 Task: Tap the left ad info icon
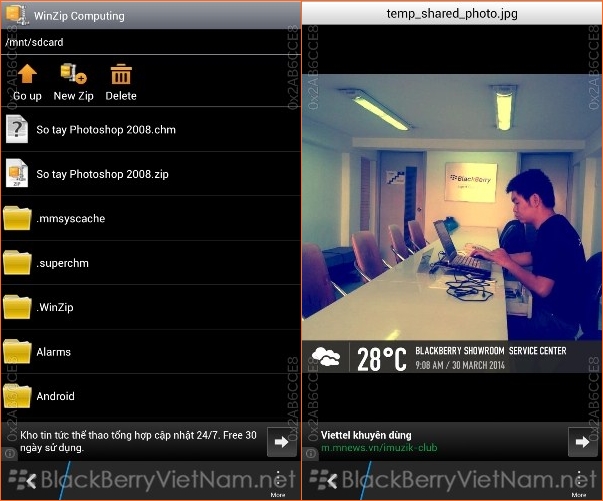(10, 454)
